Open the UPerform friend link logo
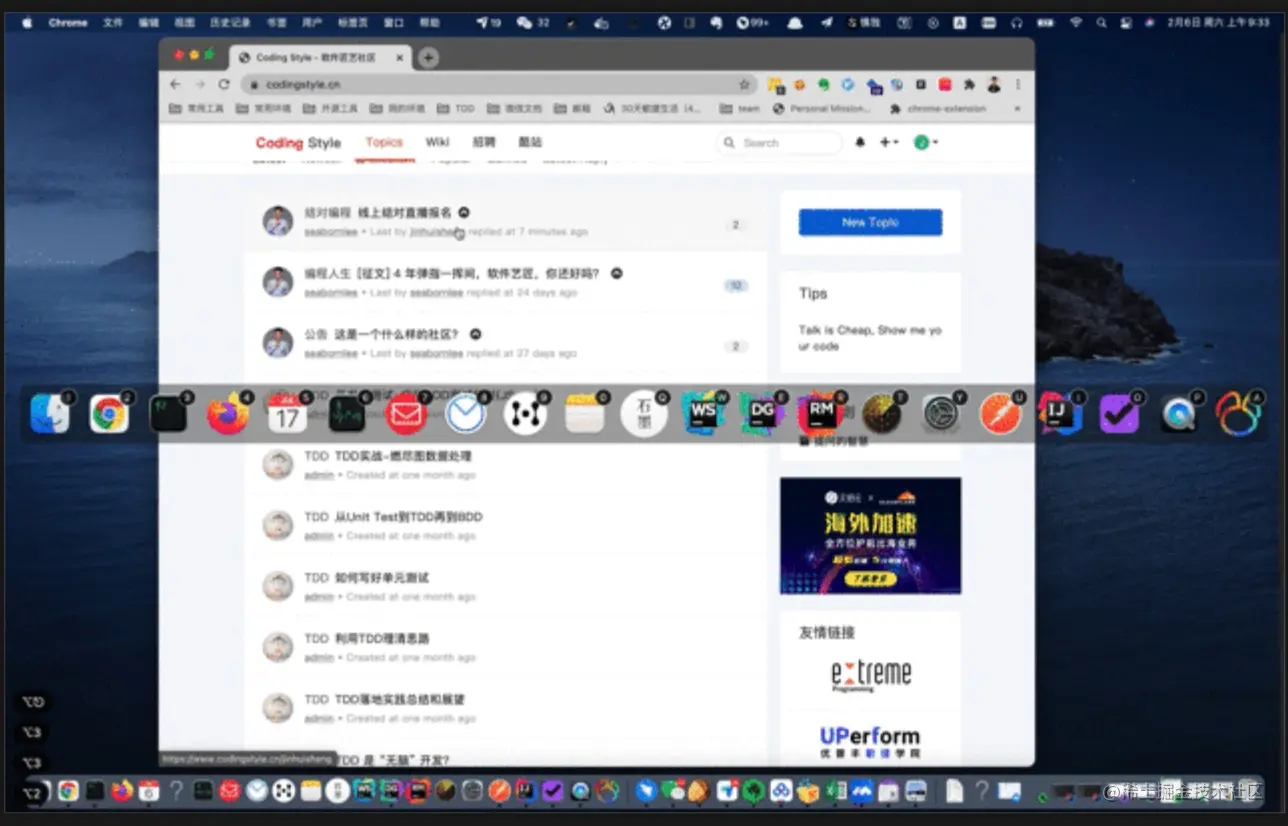Image resolution: width=1288 pixels, height=826 pixels. (870, 742)
